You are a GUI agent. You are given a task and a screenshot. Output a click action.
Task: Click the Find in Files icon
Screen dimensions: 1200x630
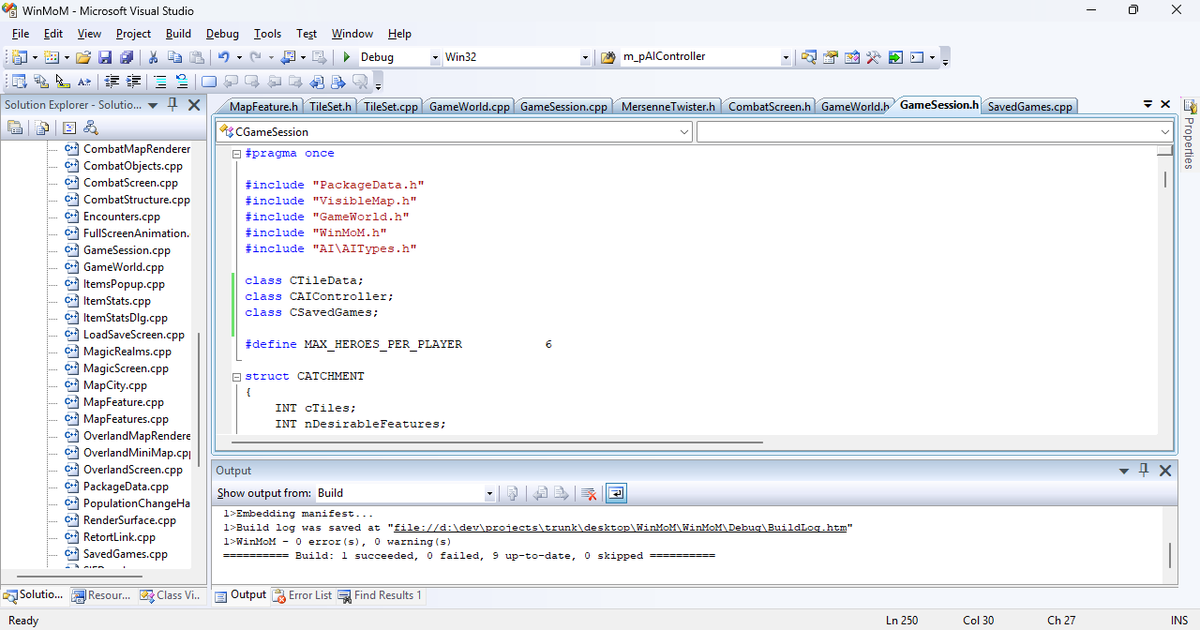[x=608, y=57]
